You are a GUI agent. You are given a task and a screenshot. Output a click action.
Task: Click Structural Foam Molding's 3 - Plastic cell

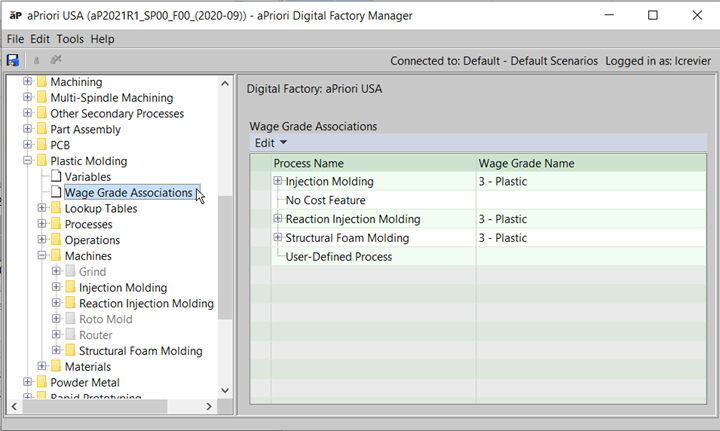(x=591, y=238)
